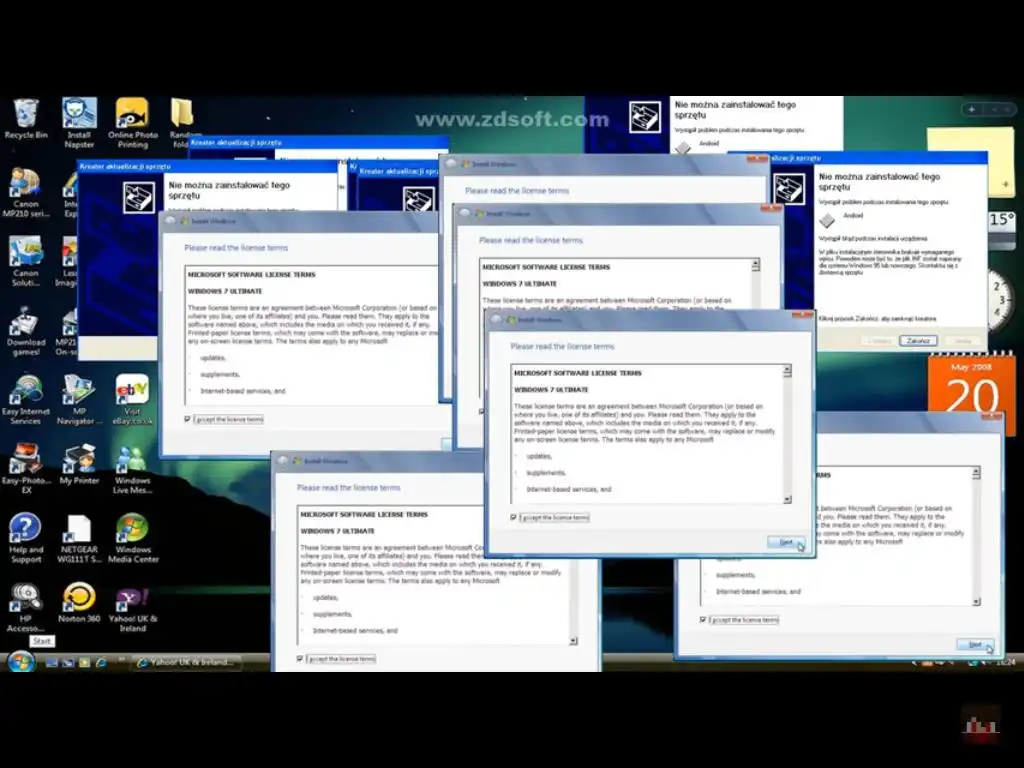Select the NETGEAR WG111T file icon

pyautogui.click(x=79, y=538)
